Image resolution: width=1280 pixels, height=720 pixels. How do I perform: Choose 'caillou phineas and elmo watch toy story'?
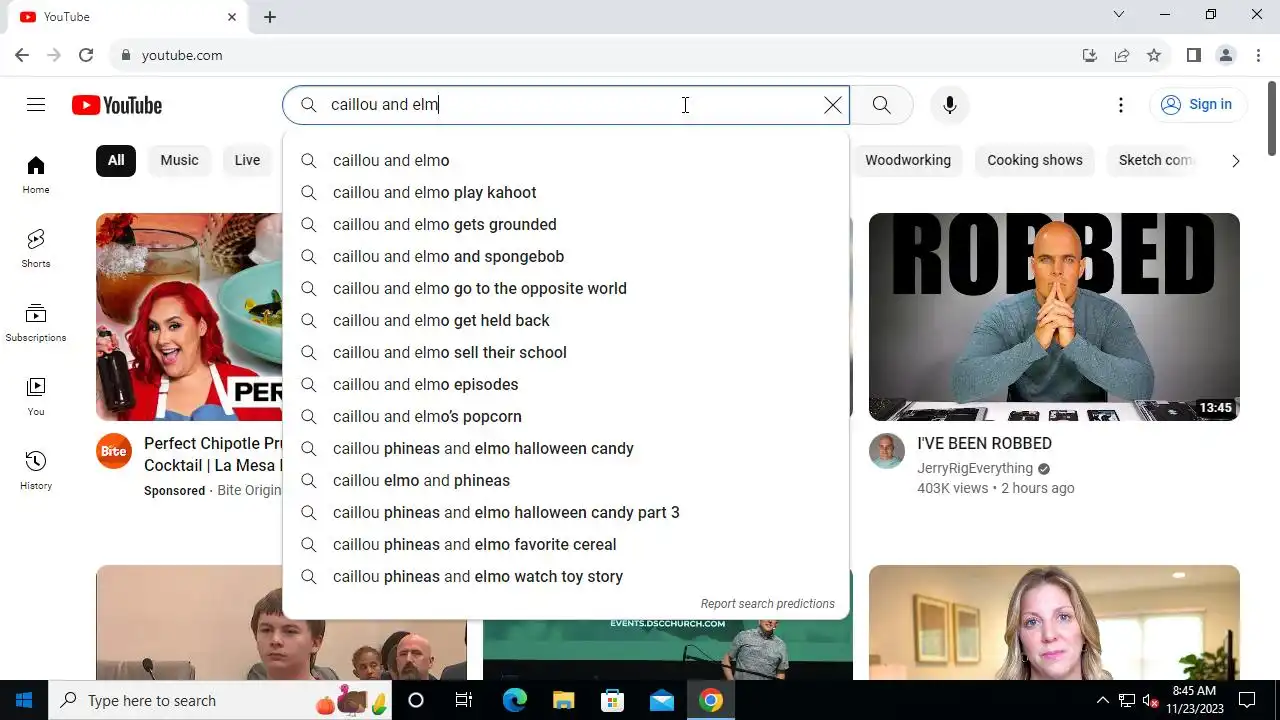click(566, 576)
